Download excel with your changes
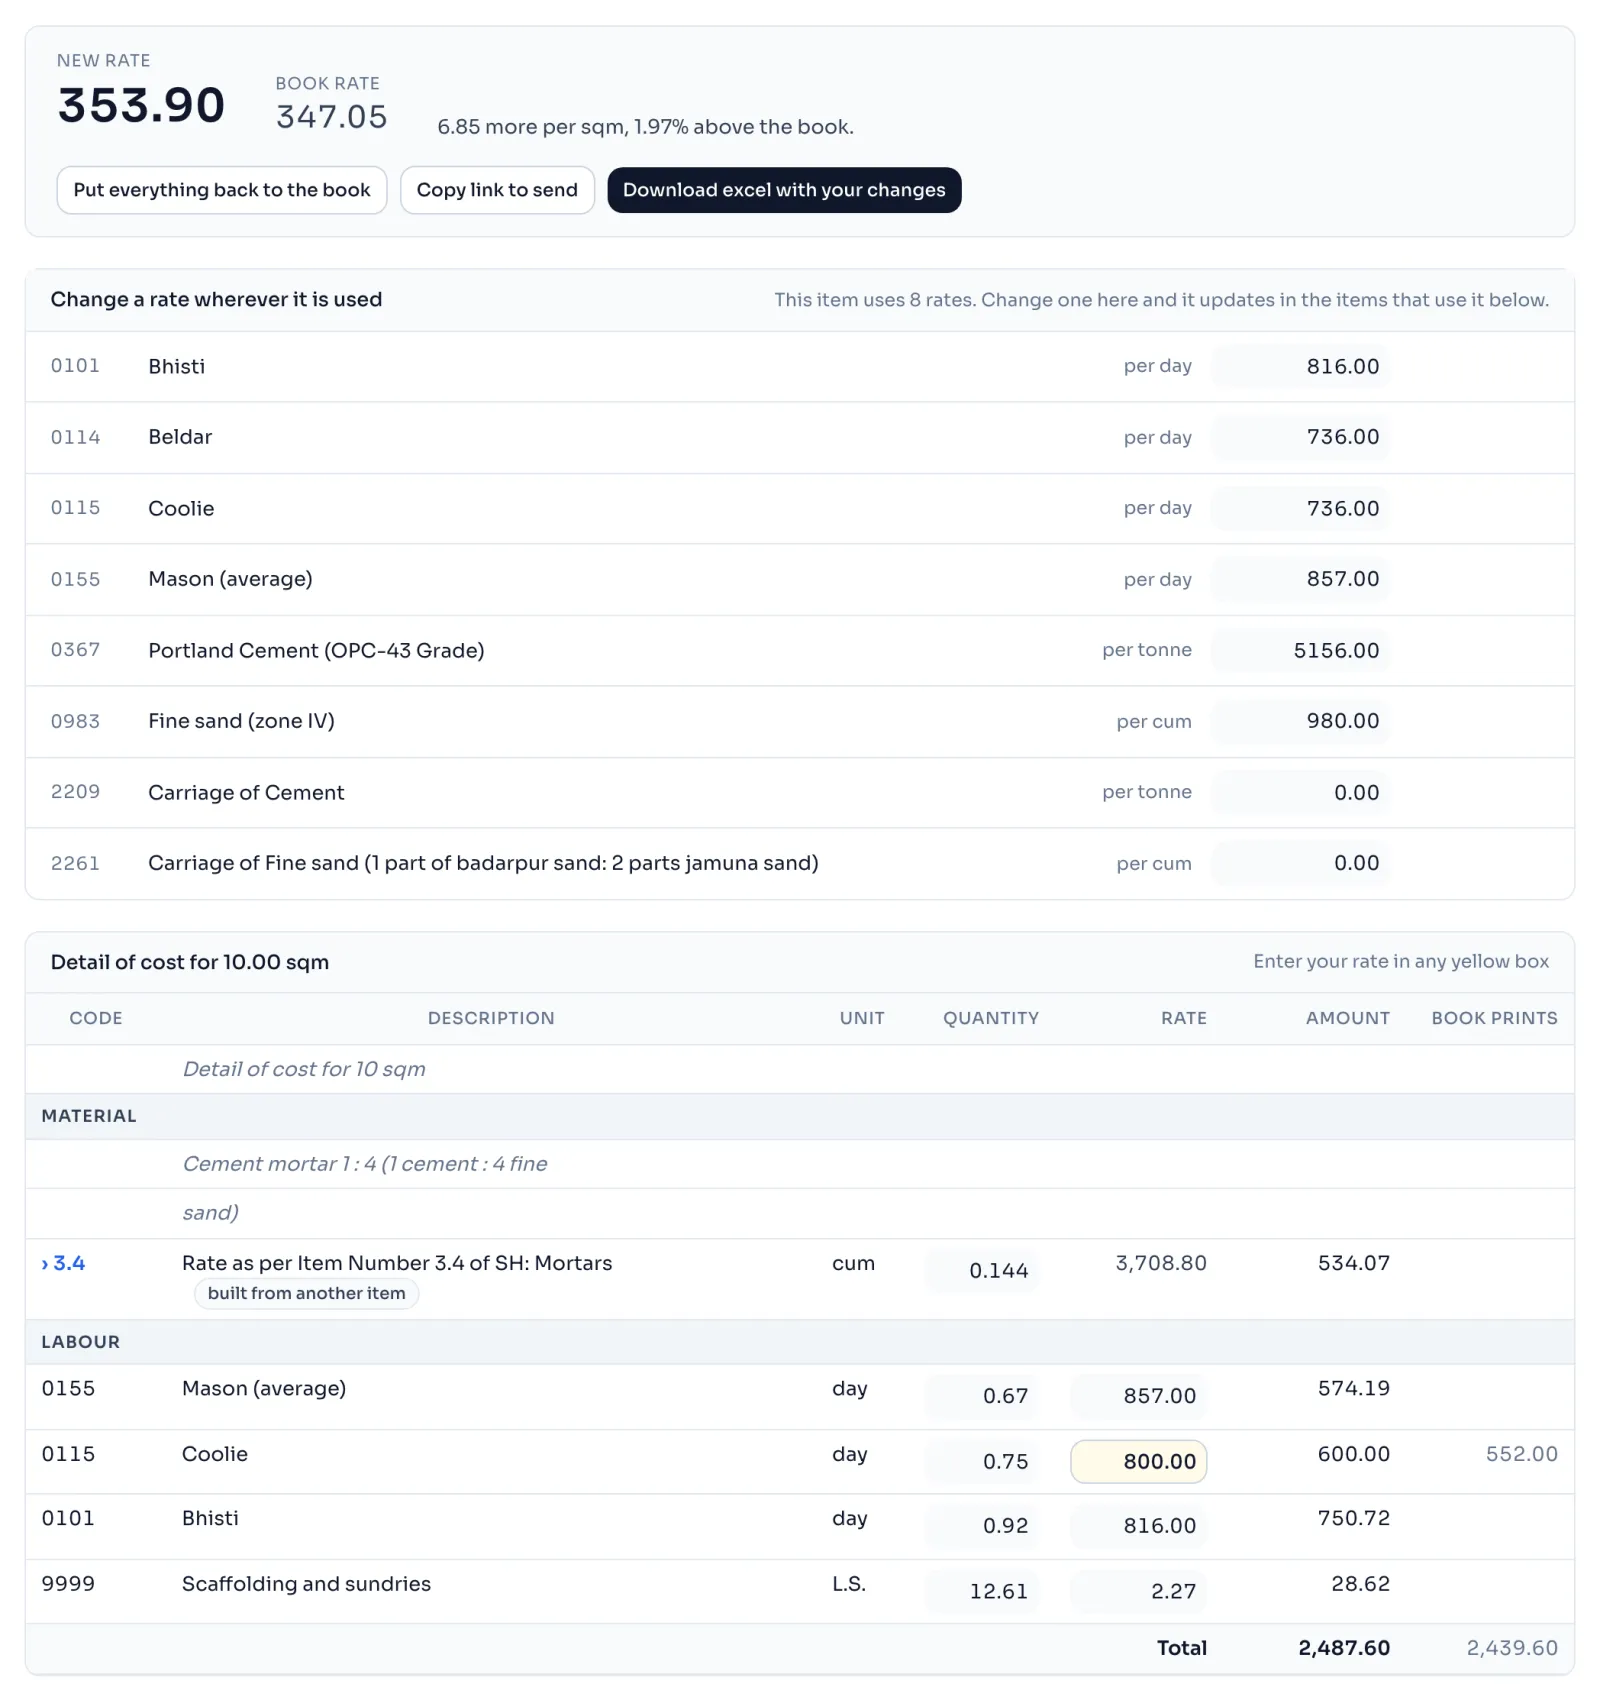 tap(784, 190)
